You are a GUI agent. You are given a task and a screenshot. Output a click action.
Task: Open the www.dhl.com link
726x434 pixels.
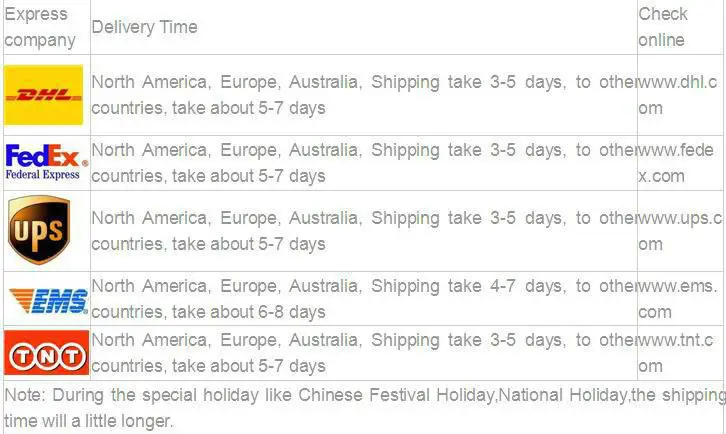678,95
